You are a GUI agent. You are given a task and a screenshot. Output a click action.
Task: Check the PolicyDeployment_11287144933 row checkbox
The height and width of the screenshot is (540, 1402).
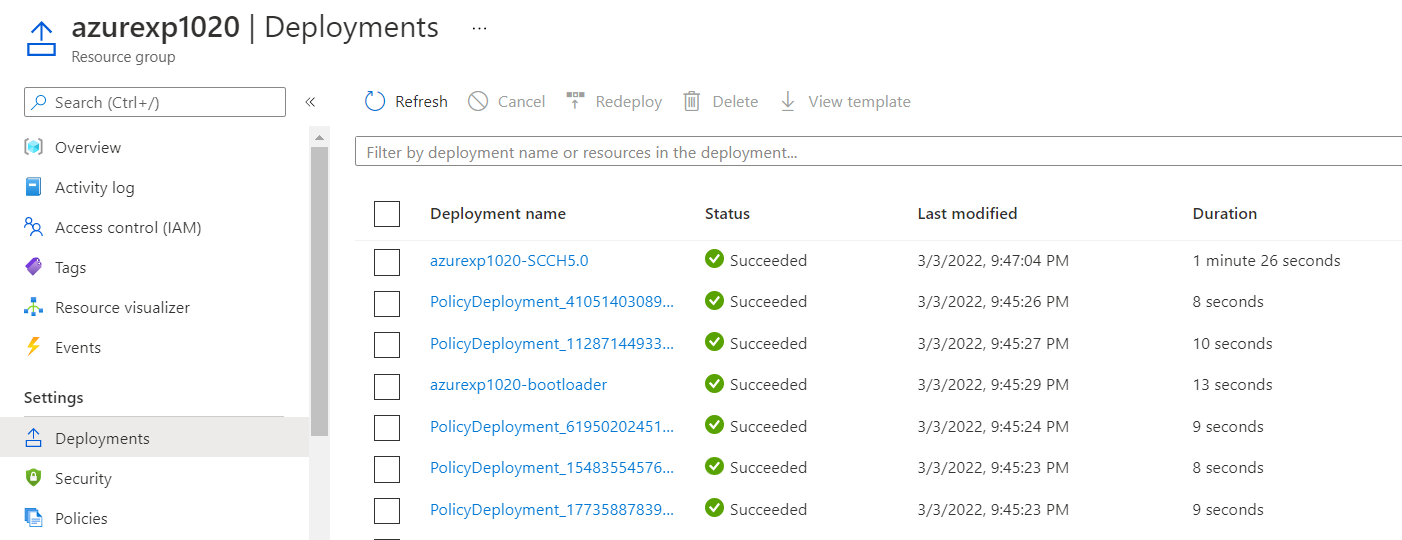(387, 345)
